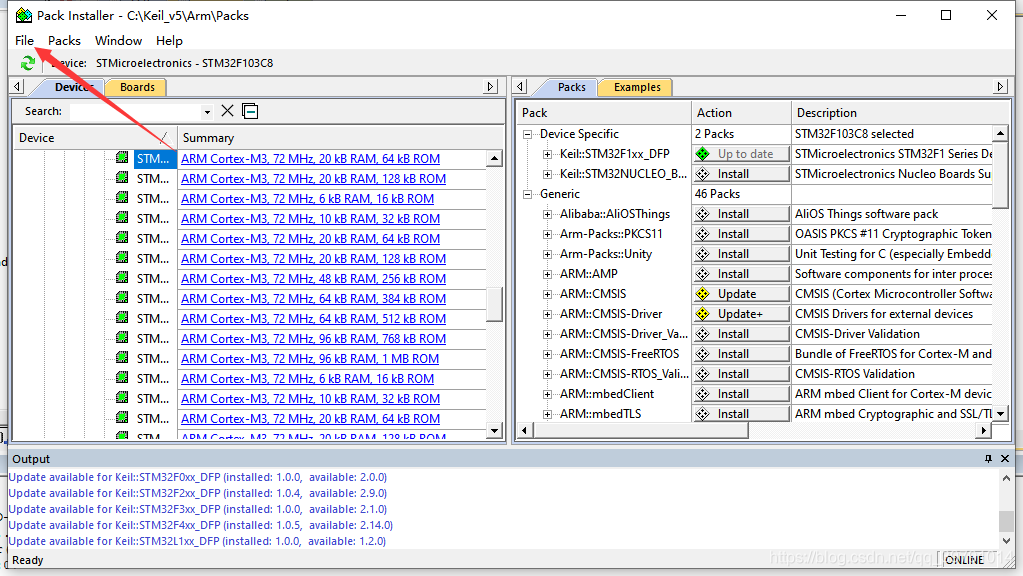Click the collapse all devices icon
1023x576 pixels.
[x=250, y=111]
